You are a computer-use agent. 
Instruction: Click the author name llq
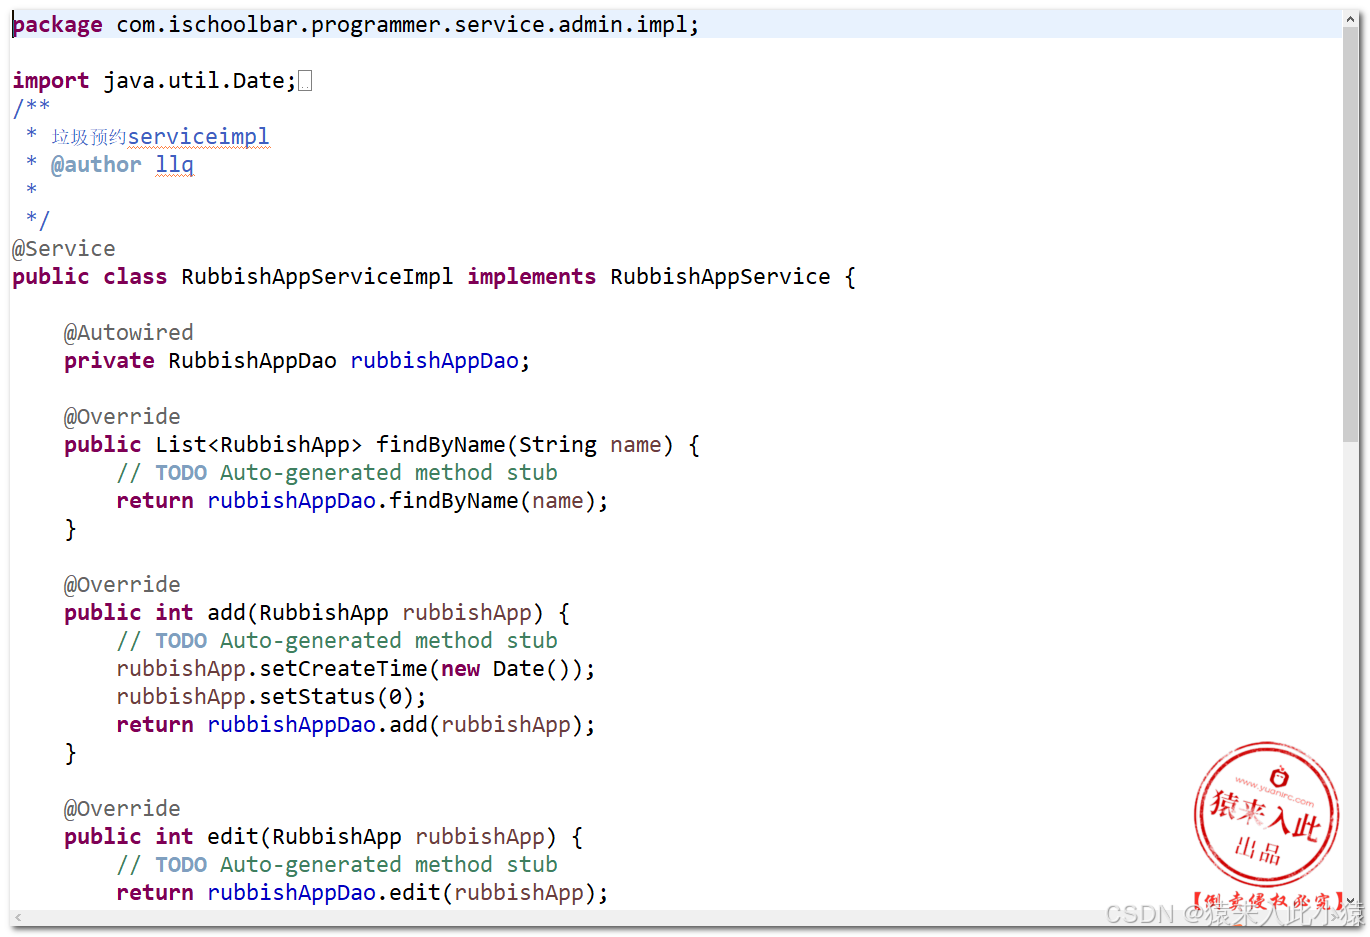point(174,165)
